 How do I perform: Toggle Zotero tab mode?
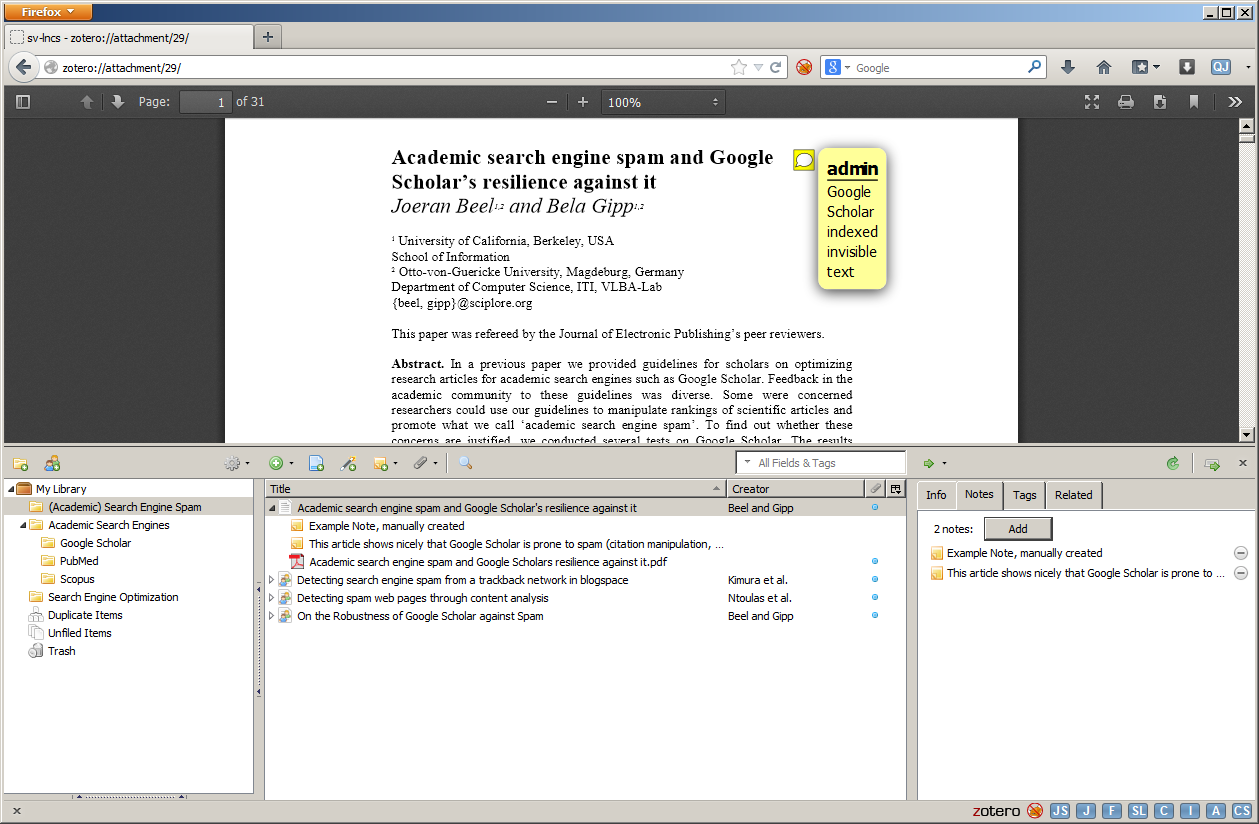1212,463
